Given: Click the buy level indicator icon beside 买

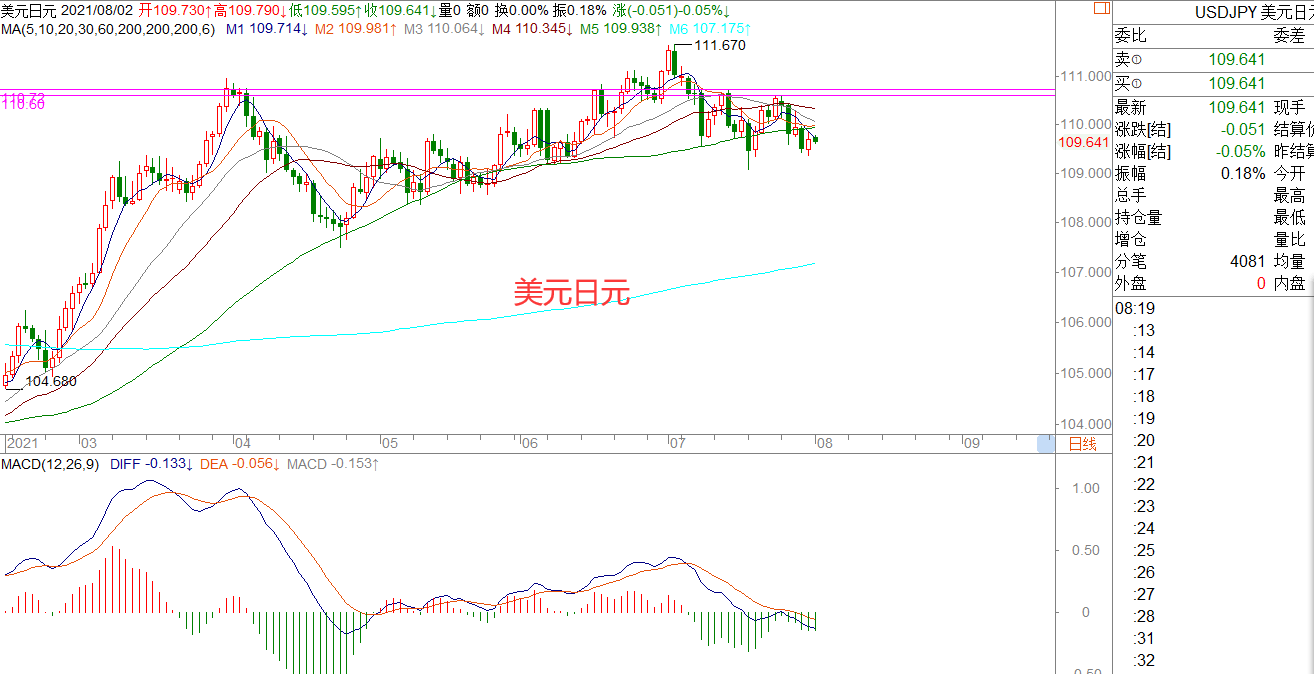Looking at the screenshot, I should coord(1137,85).
